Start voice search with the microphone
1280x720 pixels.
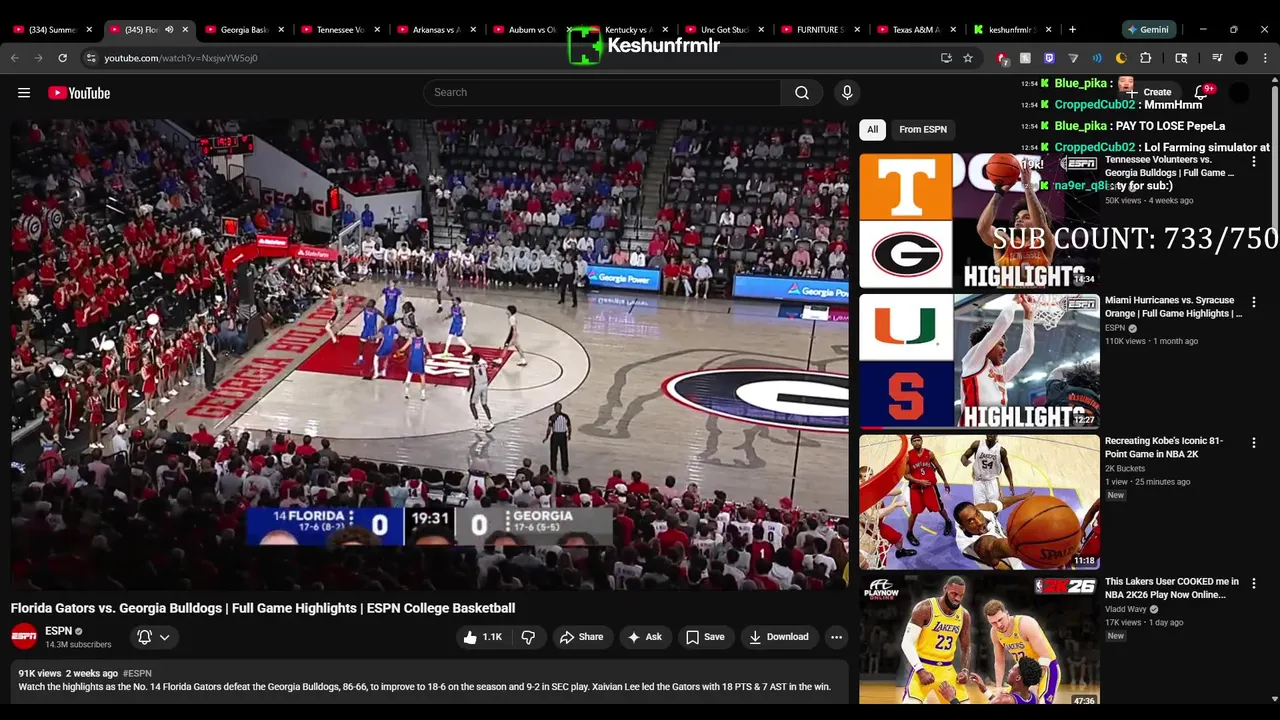click(847, 92)
